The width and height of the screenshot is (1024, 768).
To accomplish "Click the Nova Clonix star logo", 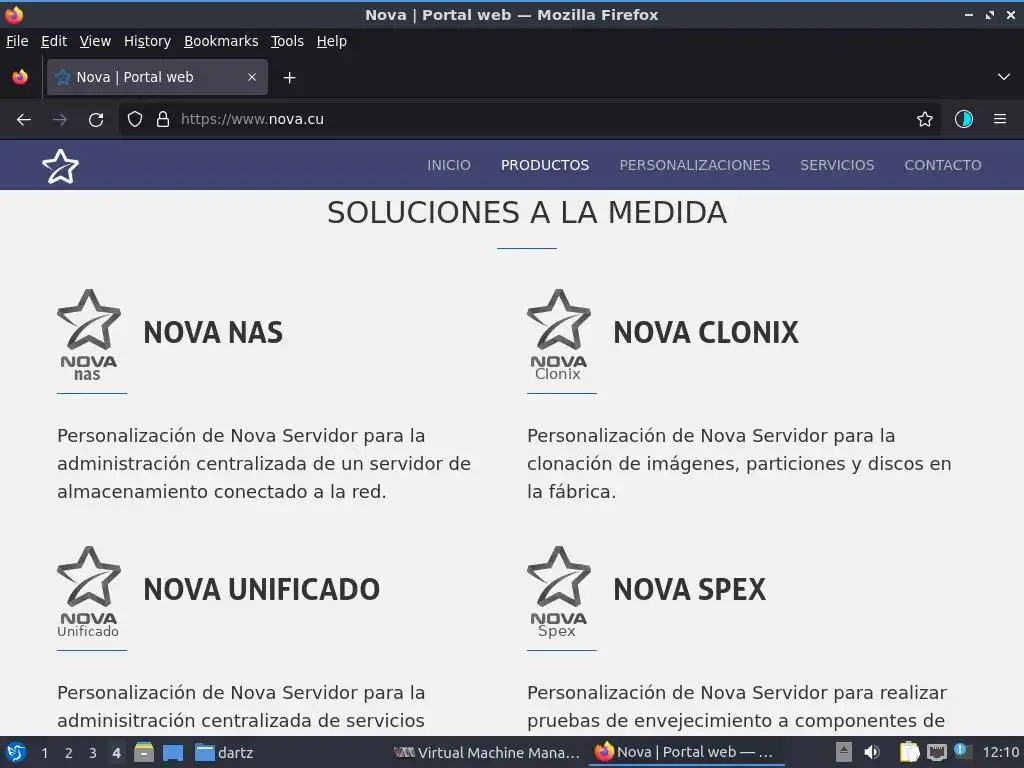I will click(559, 335).
